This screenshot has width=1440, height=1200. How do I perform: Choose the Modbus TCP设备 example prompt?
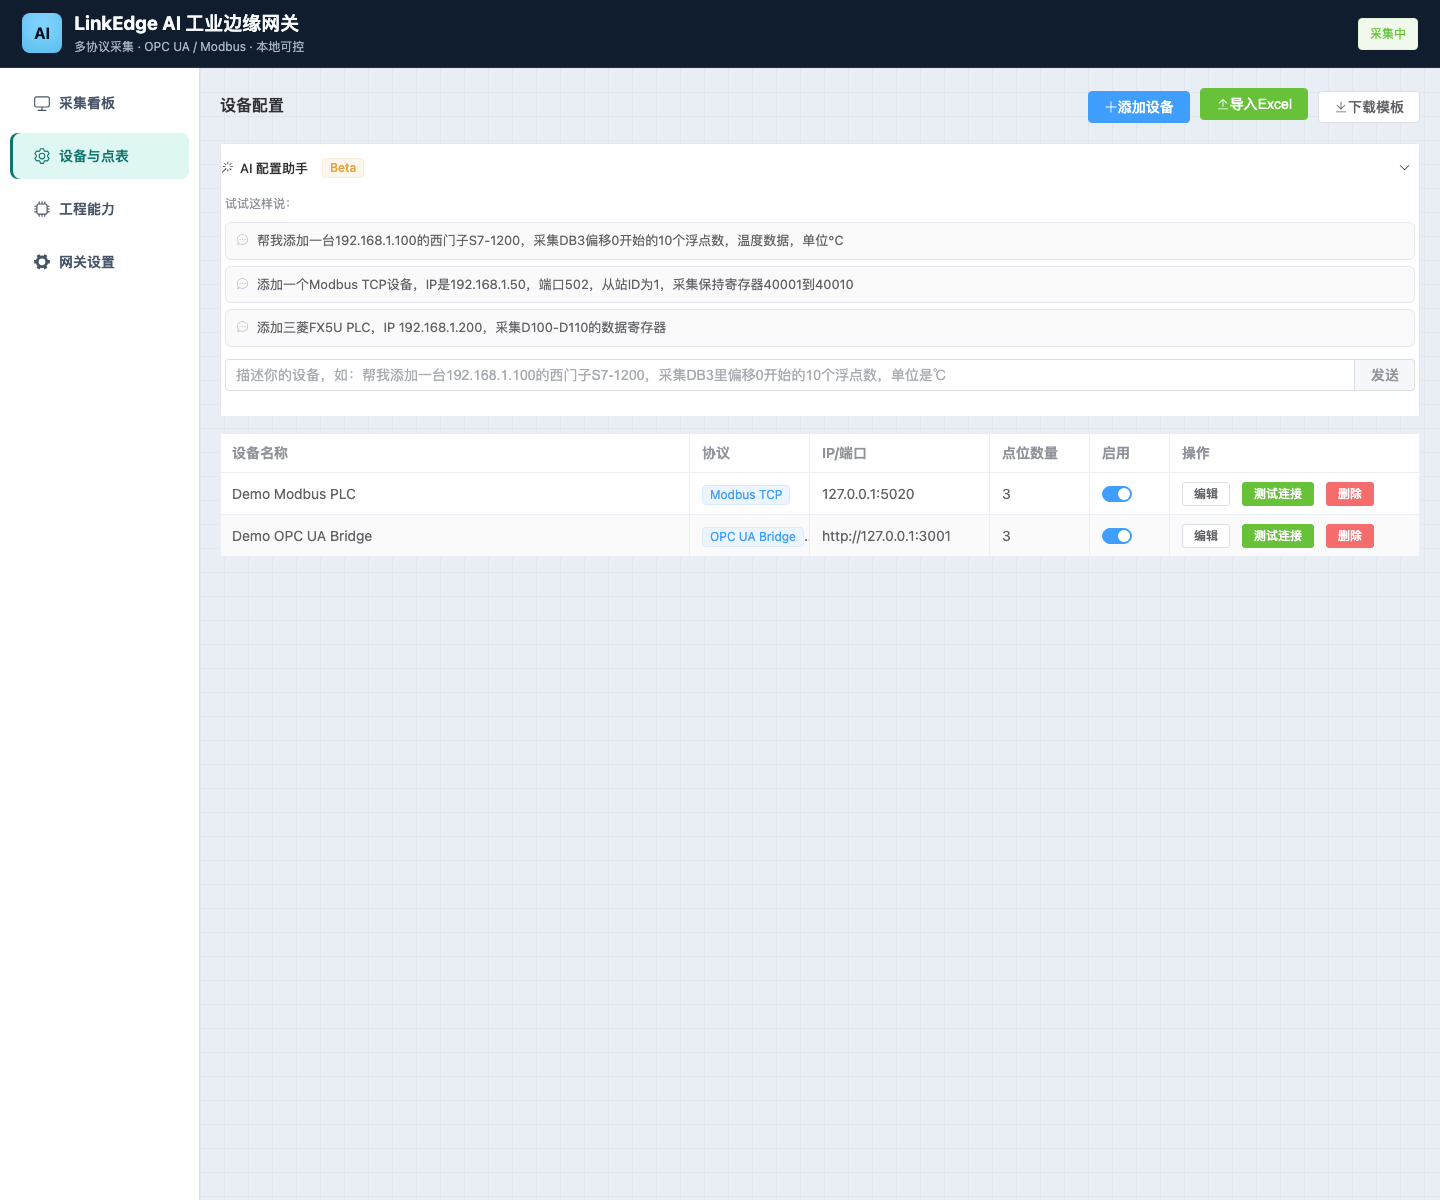pyautogui.click(x=820, y=284)
